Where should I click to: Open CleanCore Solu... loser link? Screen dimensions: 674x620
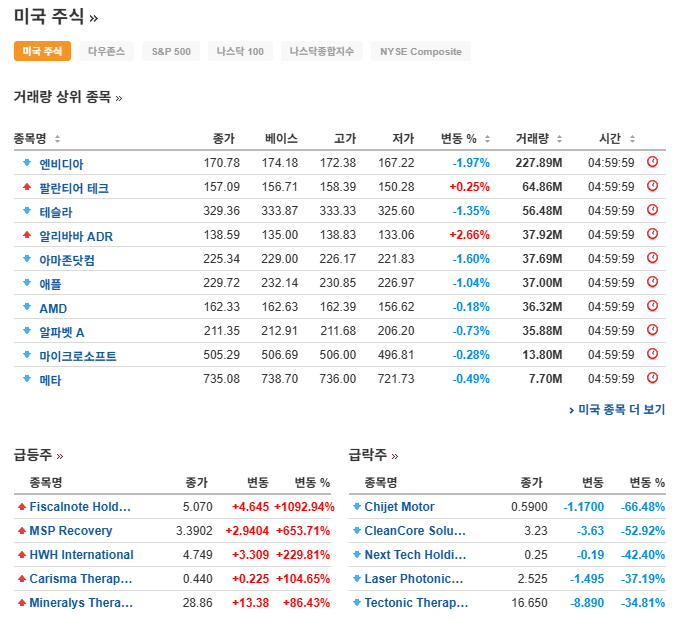pos(415,531)
